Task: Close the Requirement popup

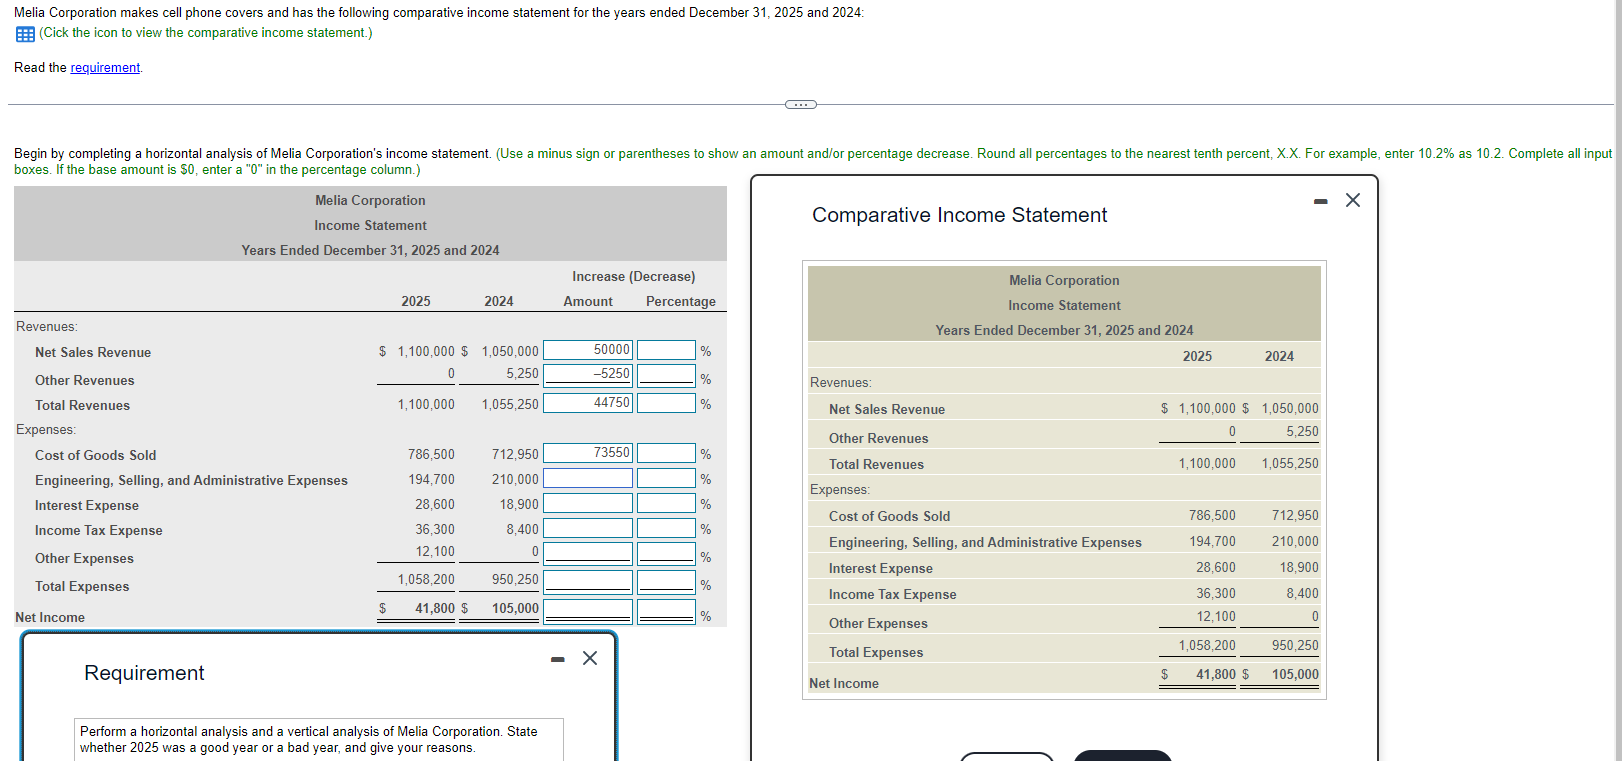Action: [590, 658]
